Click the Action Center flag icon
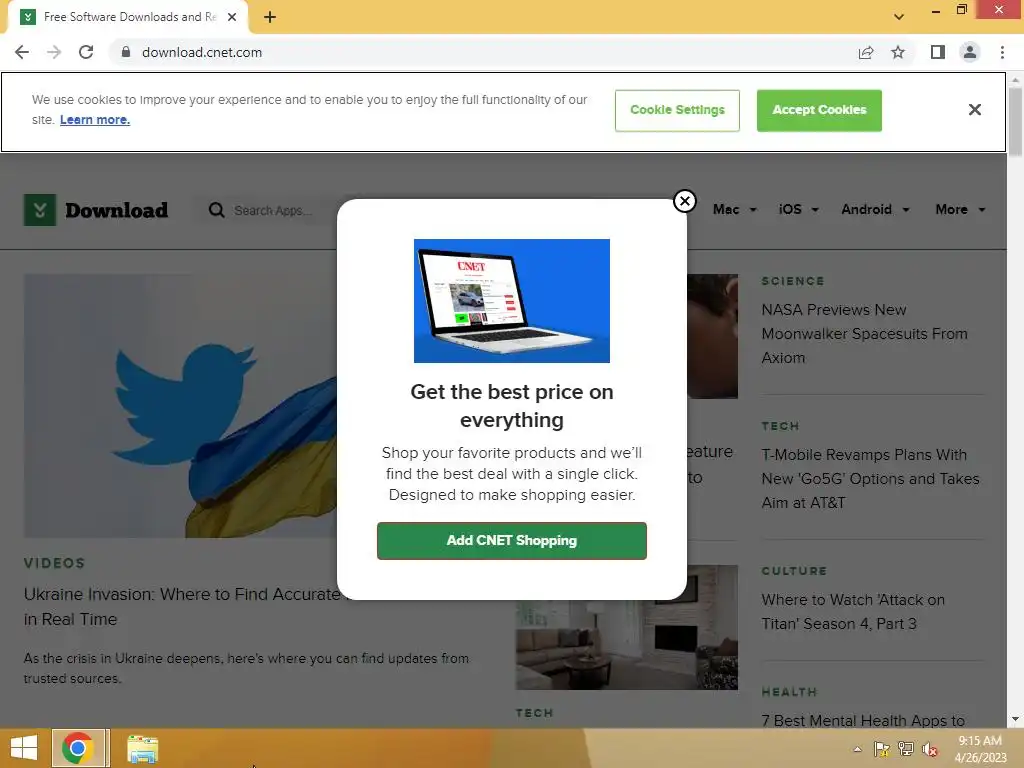The width and height of the screenshot is (1024, 768). [882, 749]
